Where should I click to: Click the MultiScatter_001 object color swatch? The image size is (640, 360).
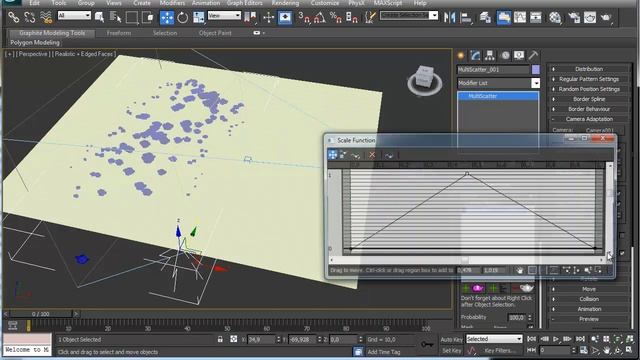(536, 70)
